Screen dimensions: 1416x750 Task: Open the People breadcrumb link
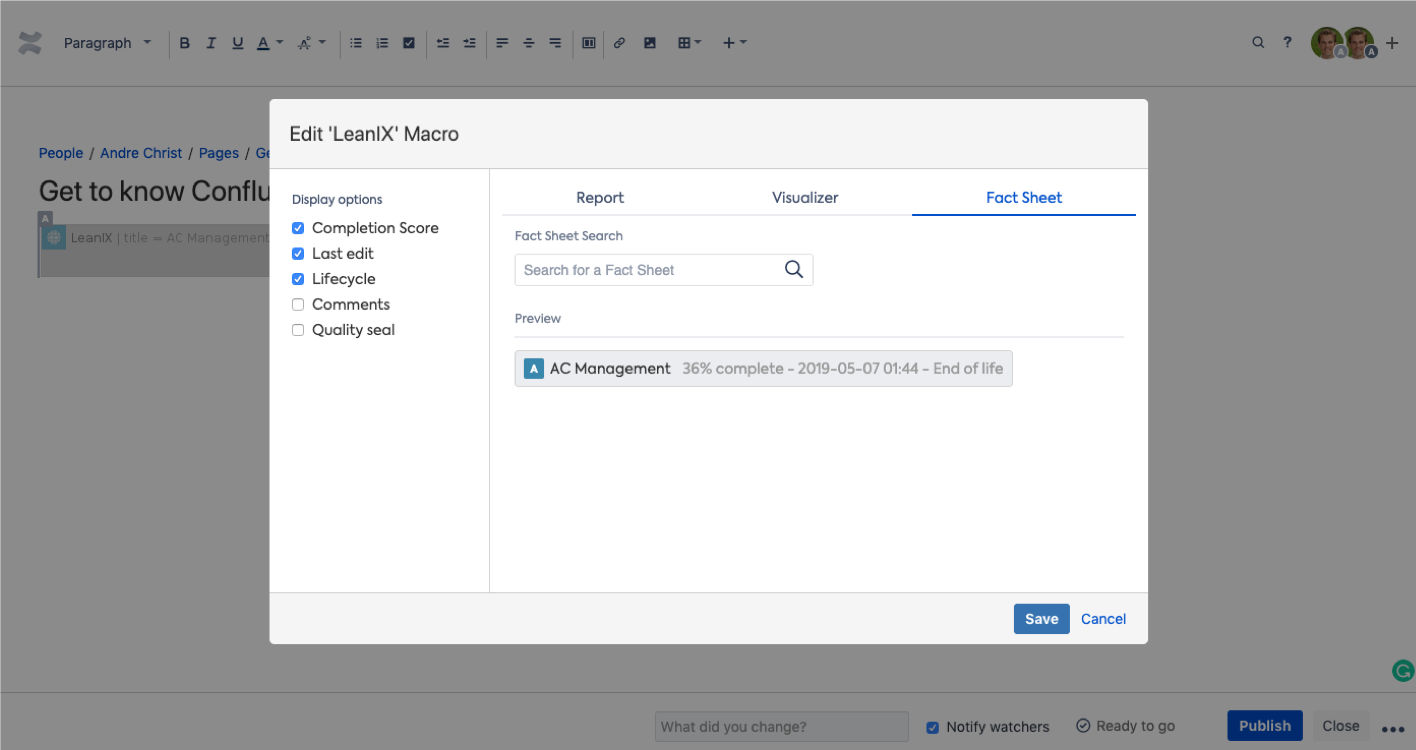61,153
